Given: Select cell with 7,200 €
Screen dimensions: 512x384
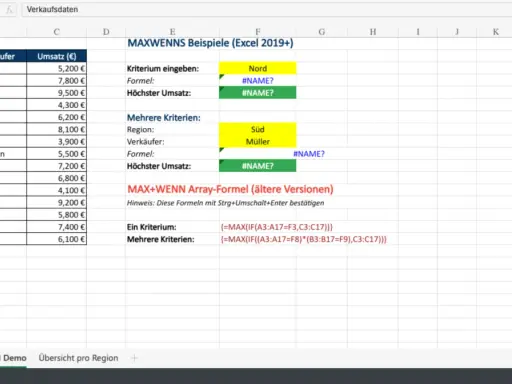Looking at the screenshot, I should coord(57,166).
